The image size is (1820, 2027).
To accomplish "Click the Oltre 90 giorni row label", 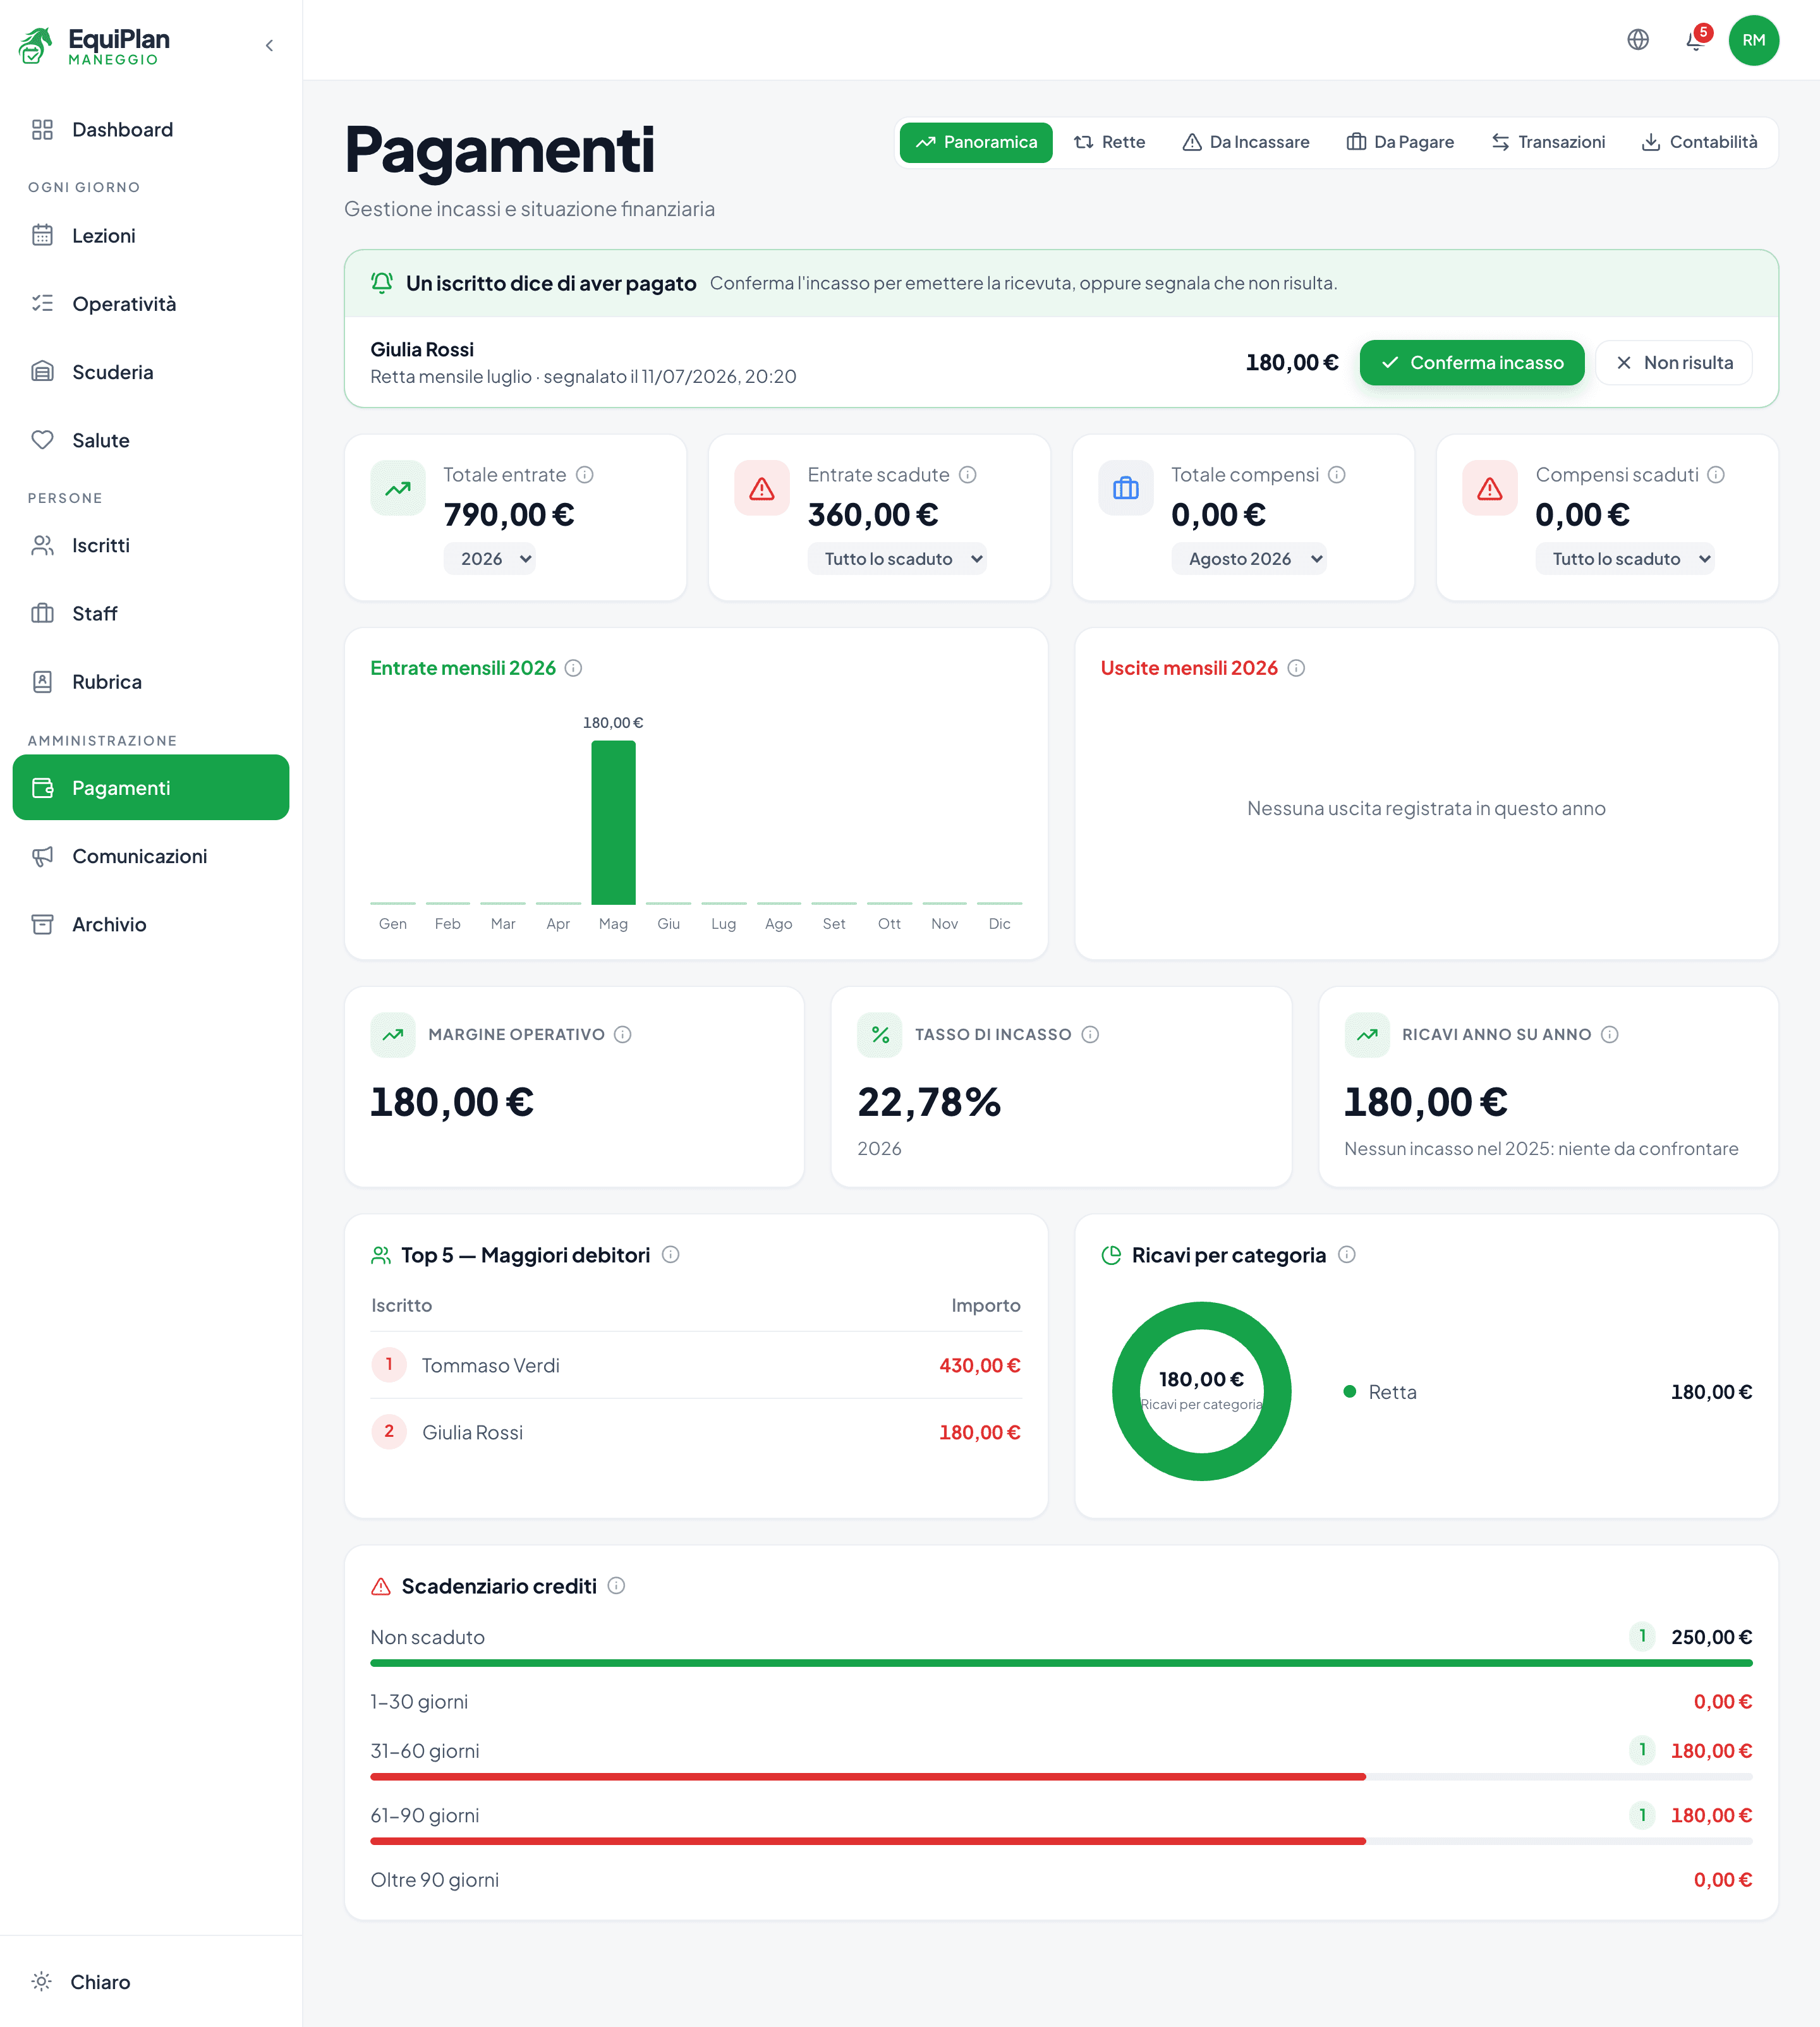I will click(x=435, y=1880).
